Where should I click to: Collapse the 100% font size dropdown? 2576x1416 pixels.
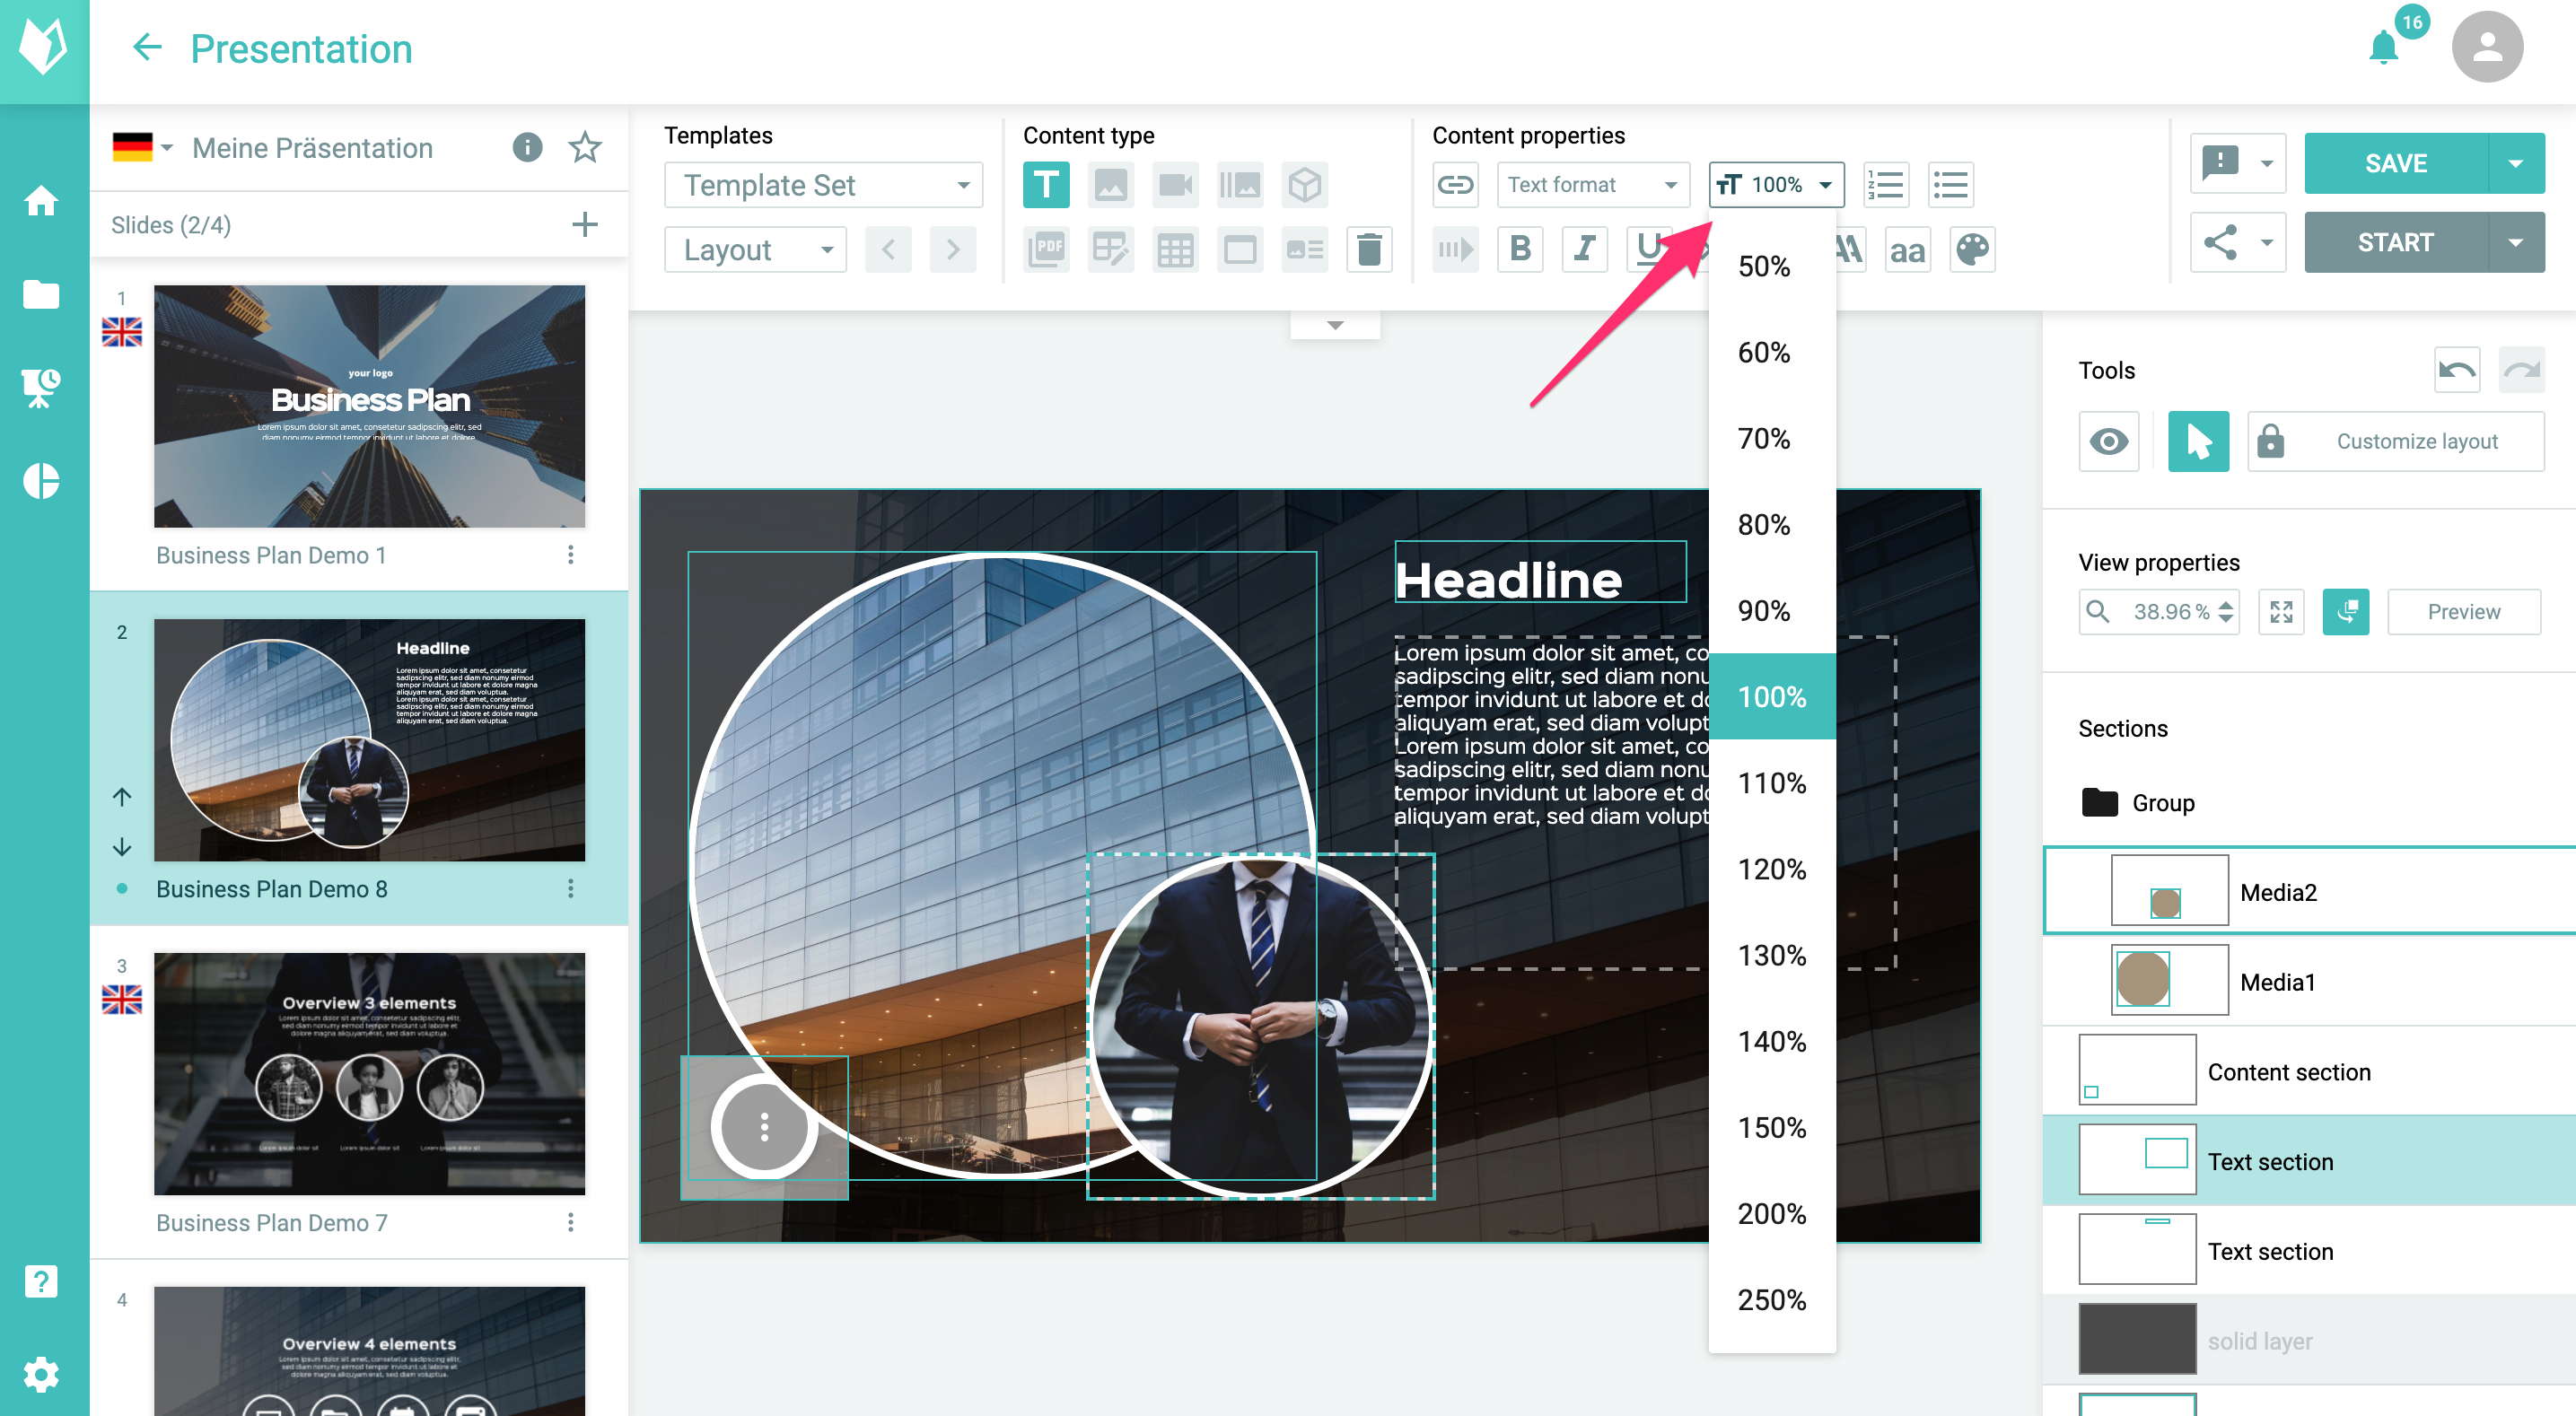tap(1776, 185)
